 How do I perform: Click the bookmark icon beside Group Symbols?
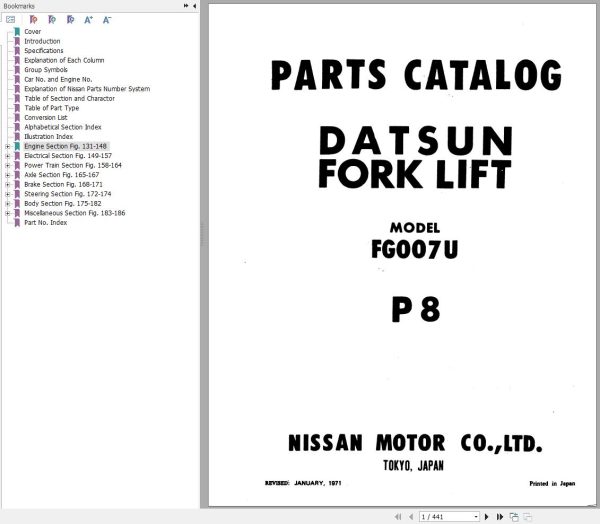point(17,70)
